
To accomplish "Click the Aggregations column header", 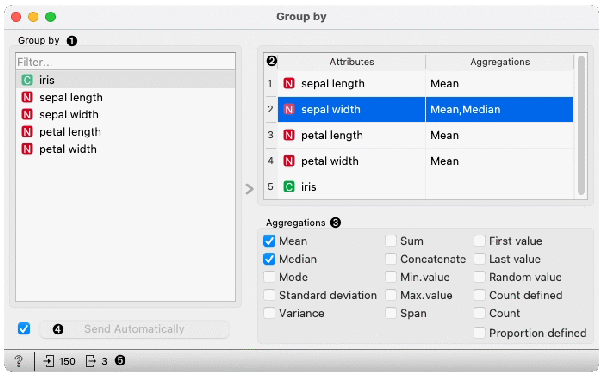I will 500,62.
